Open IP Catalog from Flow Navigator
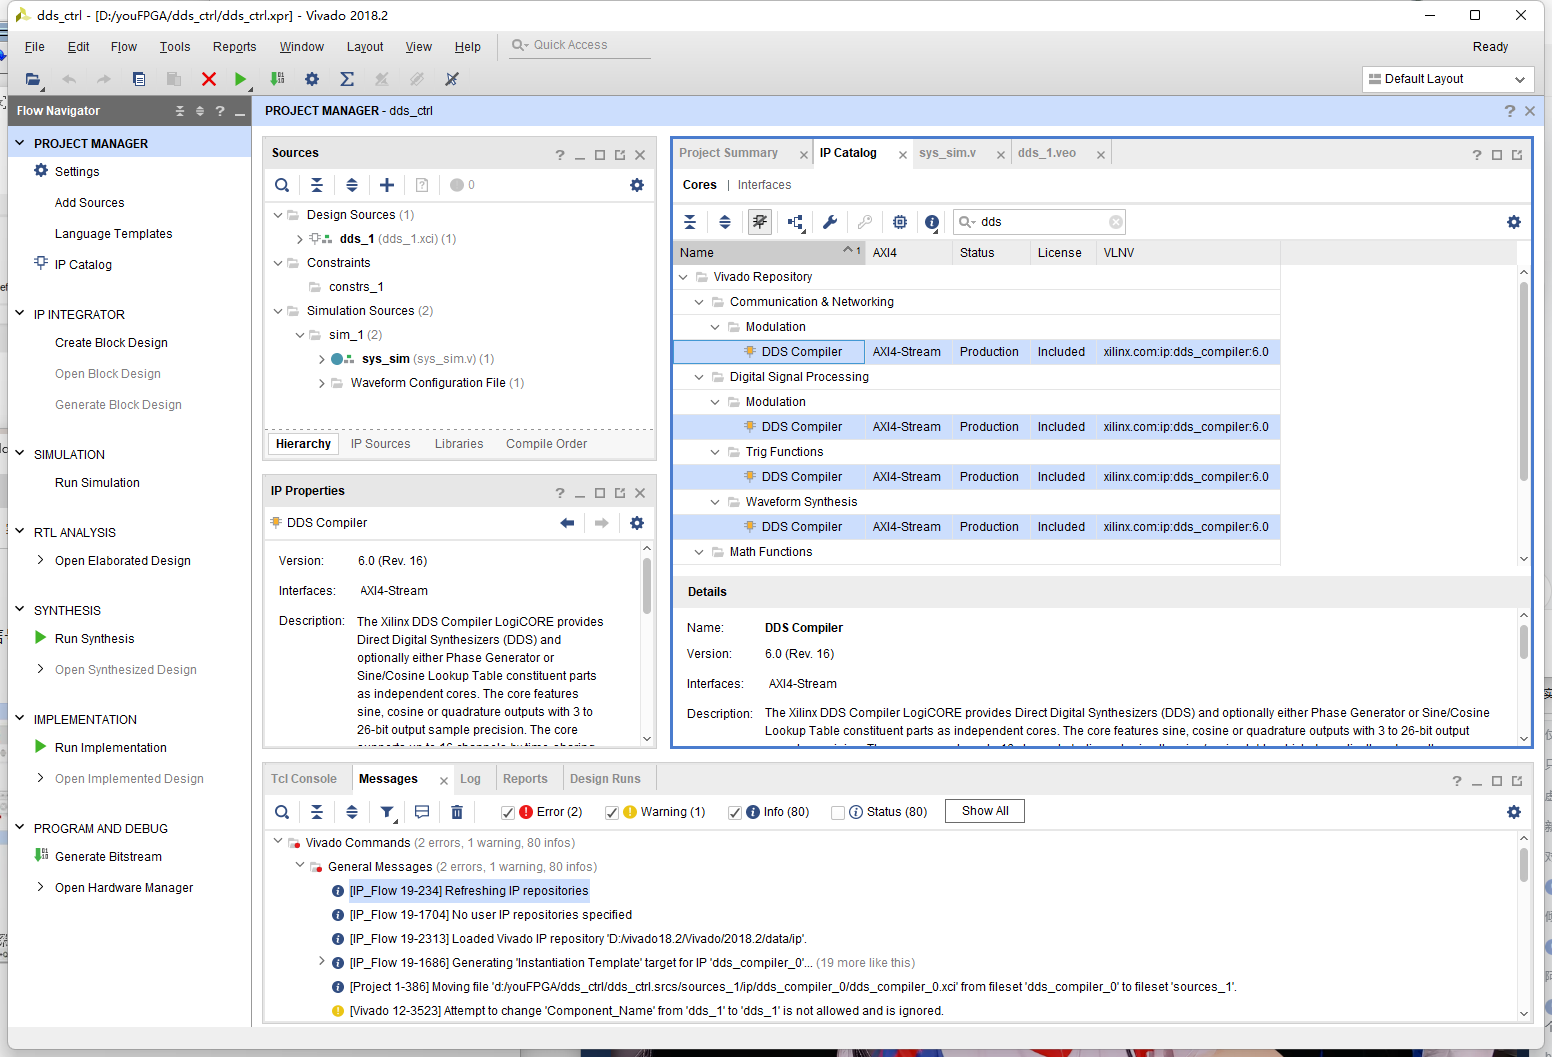The height and width of the screenshot is (1057, 1552). tap(83, 265)
